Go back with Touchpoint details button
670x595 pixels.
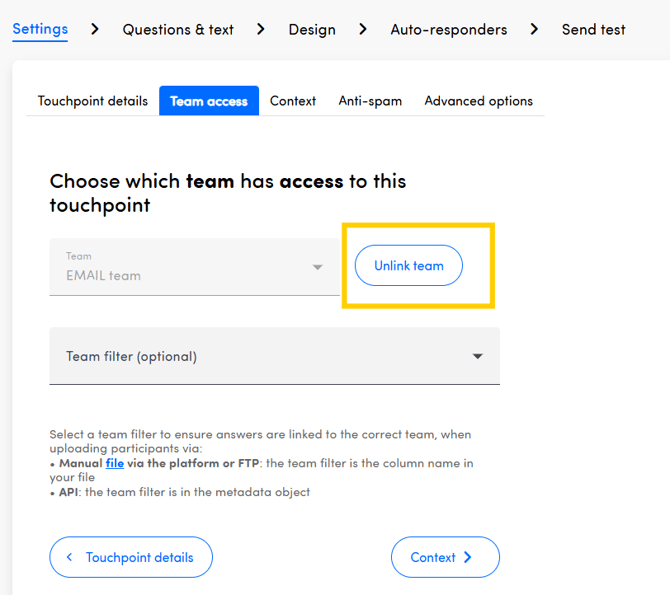pyautogui.click(x=131, y=557)
